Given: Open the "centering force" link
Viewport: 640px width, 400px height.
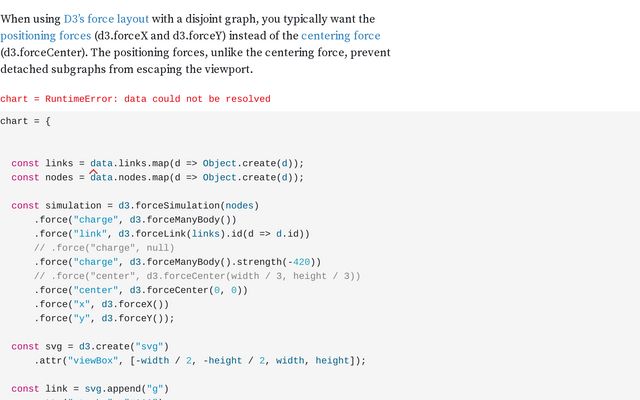Looking at the screenshot, I should coord(343,36).
